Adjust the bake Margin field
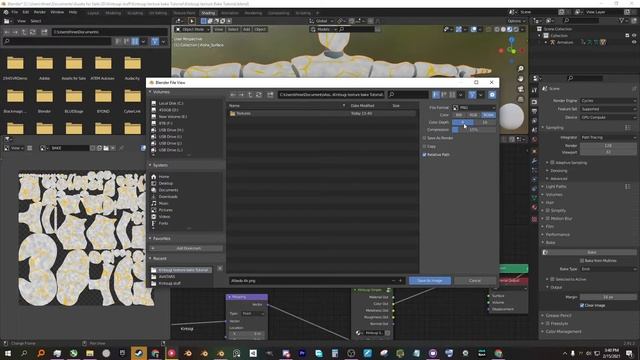 (x=608, y=297)
